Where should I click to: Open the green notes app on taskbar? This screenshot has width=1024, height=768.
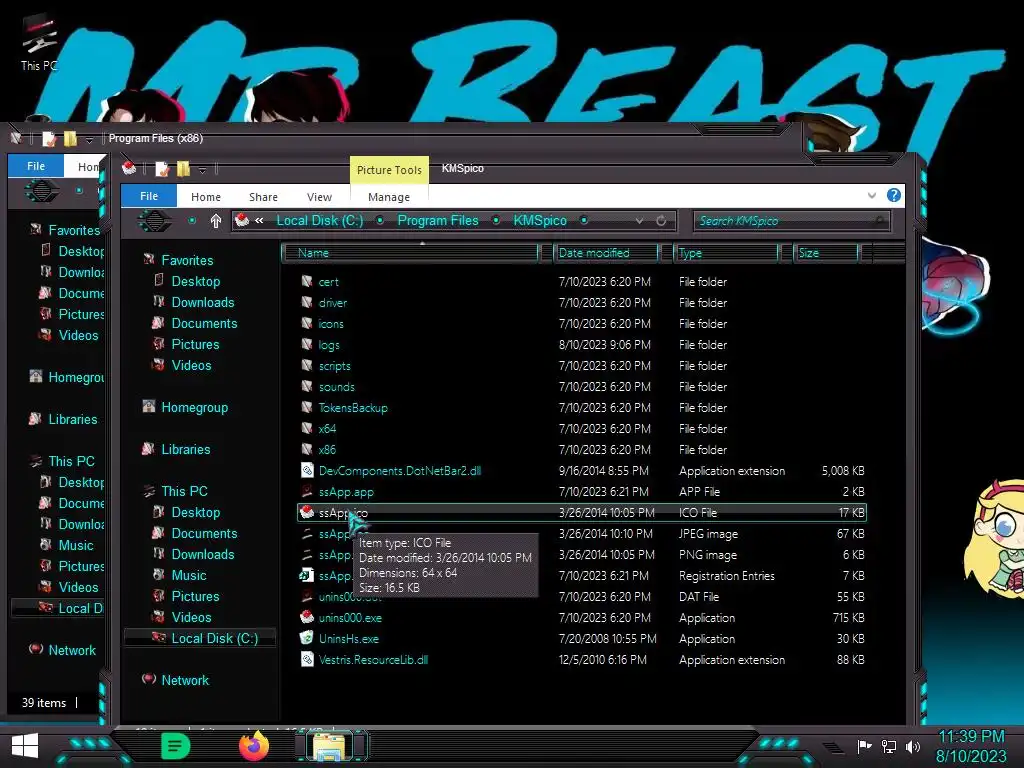[x=175, y=746]
